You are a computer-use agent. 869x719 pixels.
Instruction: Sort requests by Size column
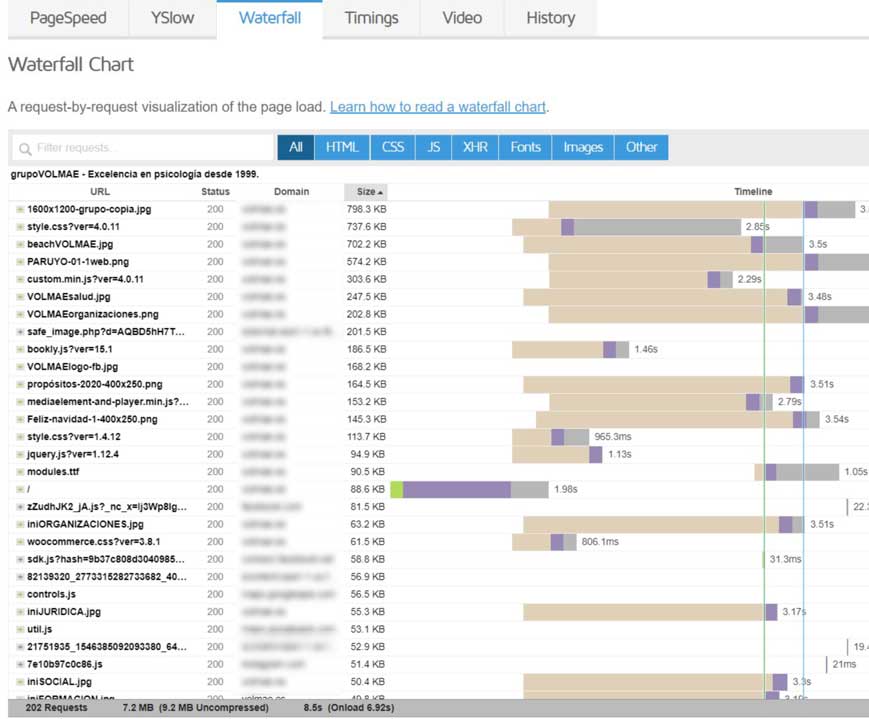pyautogui.click(x=367, y=191)
